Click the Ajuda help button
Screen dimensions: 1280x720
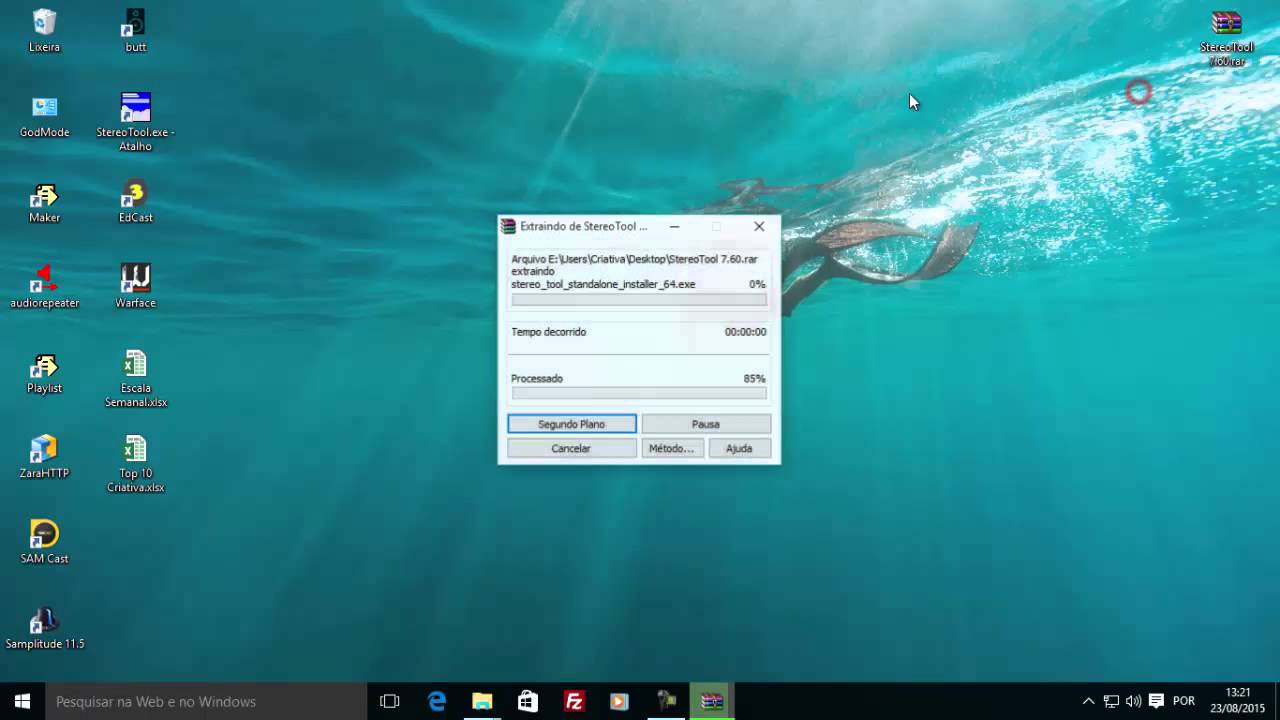(739, 448)
